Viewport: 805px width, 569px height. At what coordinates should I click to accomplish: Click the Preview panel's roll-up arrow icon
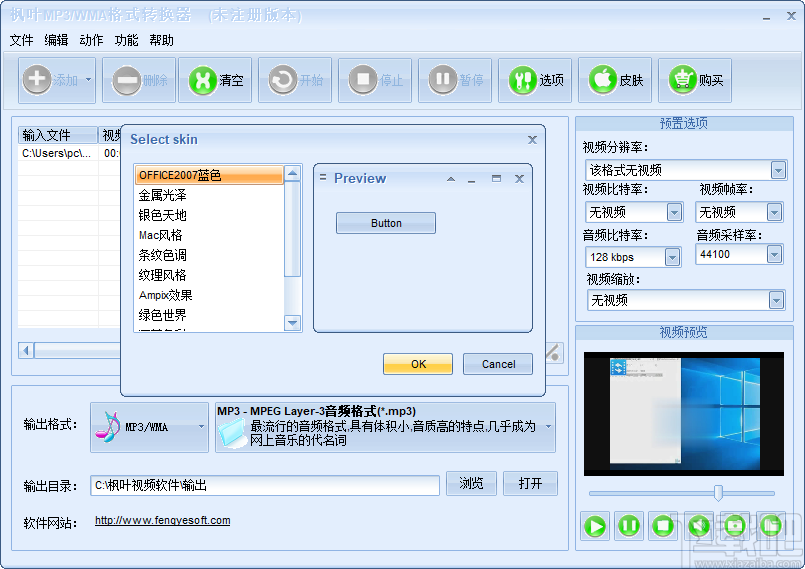pos(451,179)
